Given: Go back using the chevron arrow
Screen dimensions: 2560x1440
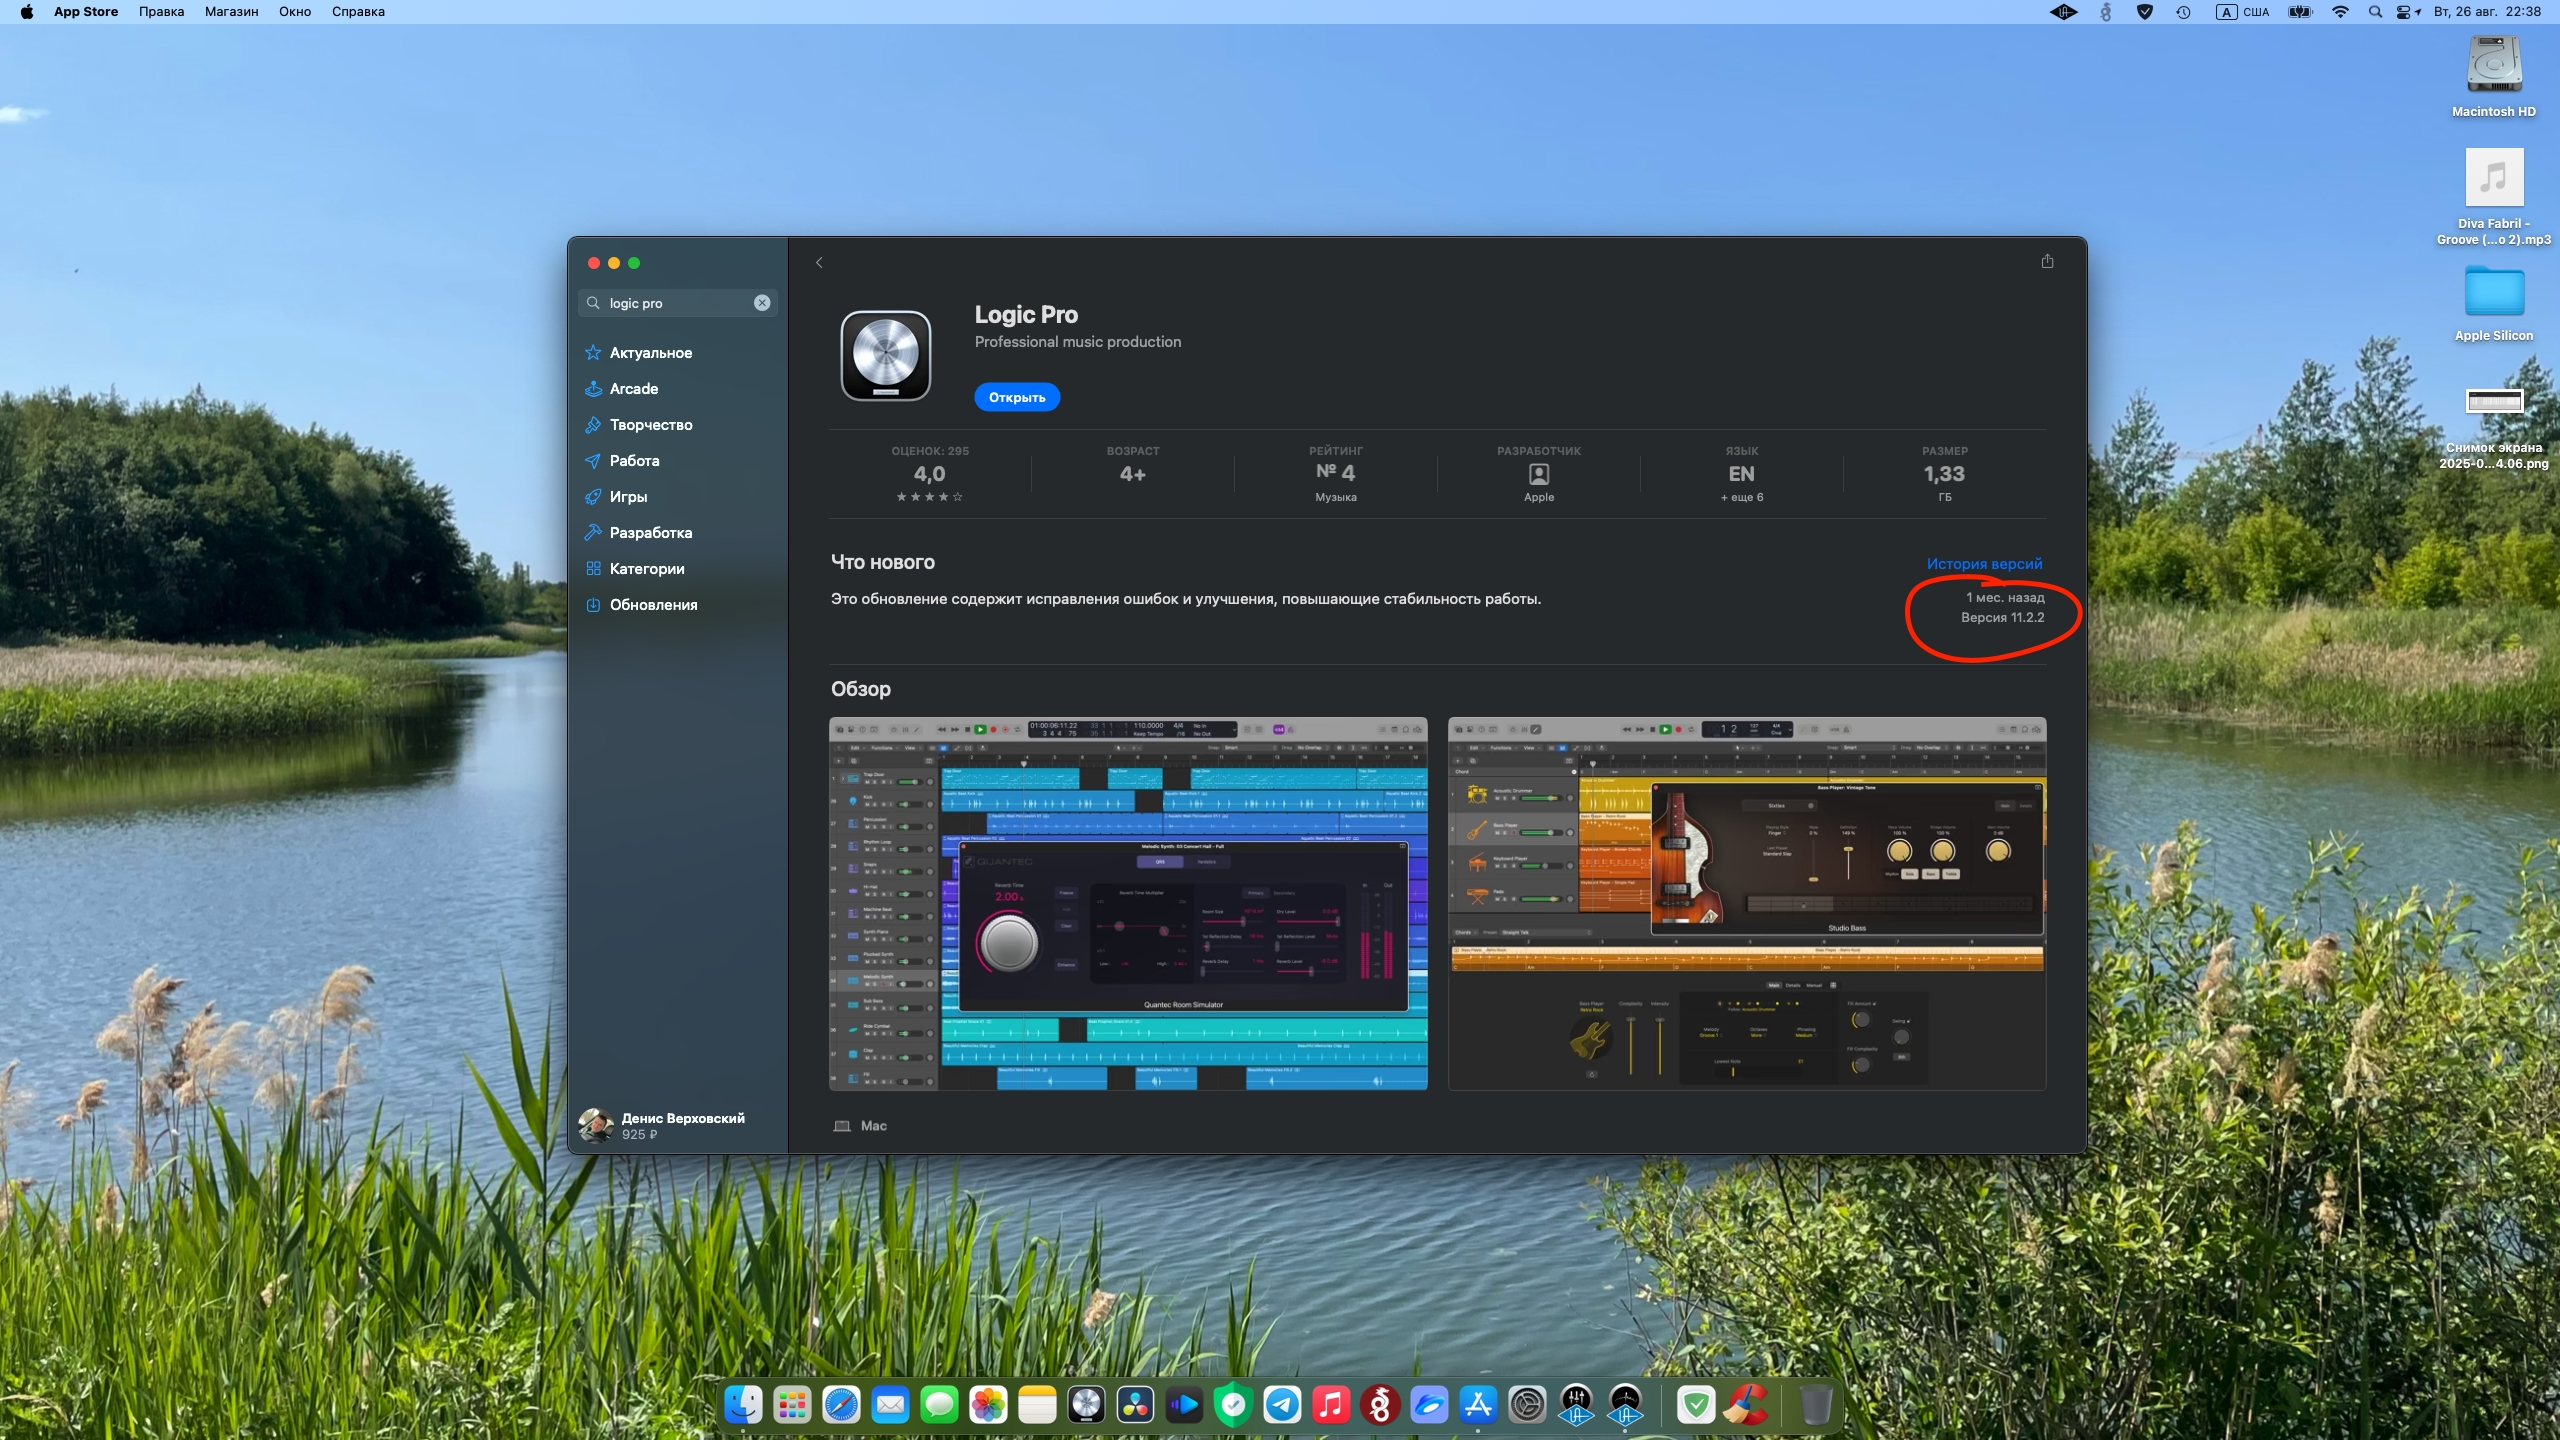Looking at the screenshot, I should 819,263.
